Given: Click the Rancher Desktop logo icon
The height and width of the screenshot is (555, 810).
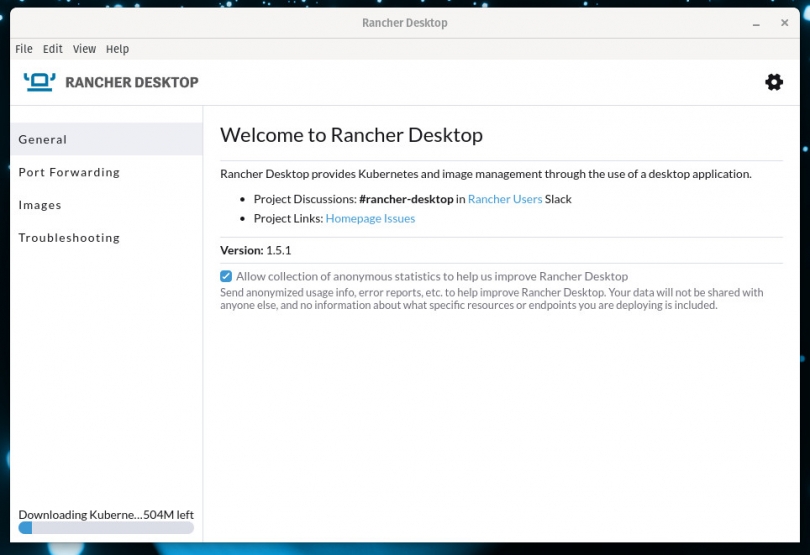Looking at the screenshot, I should [x=40, y=82].
